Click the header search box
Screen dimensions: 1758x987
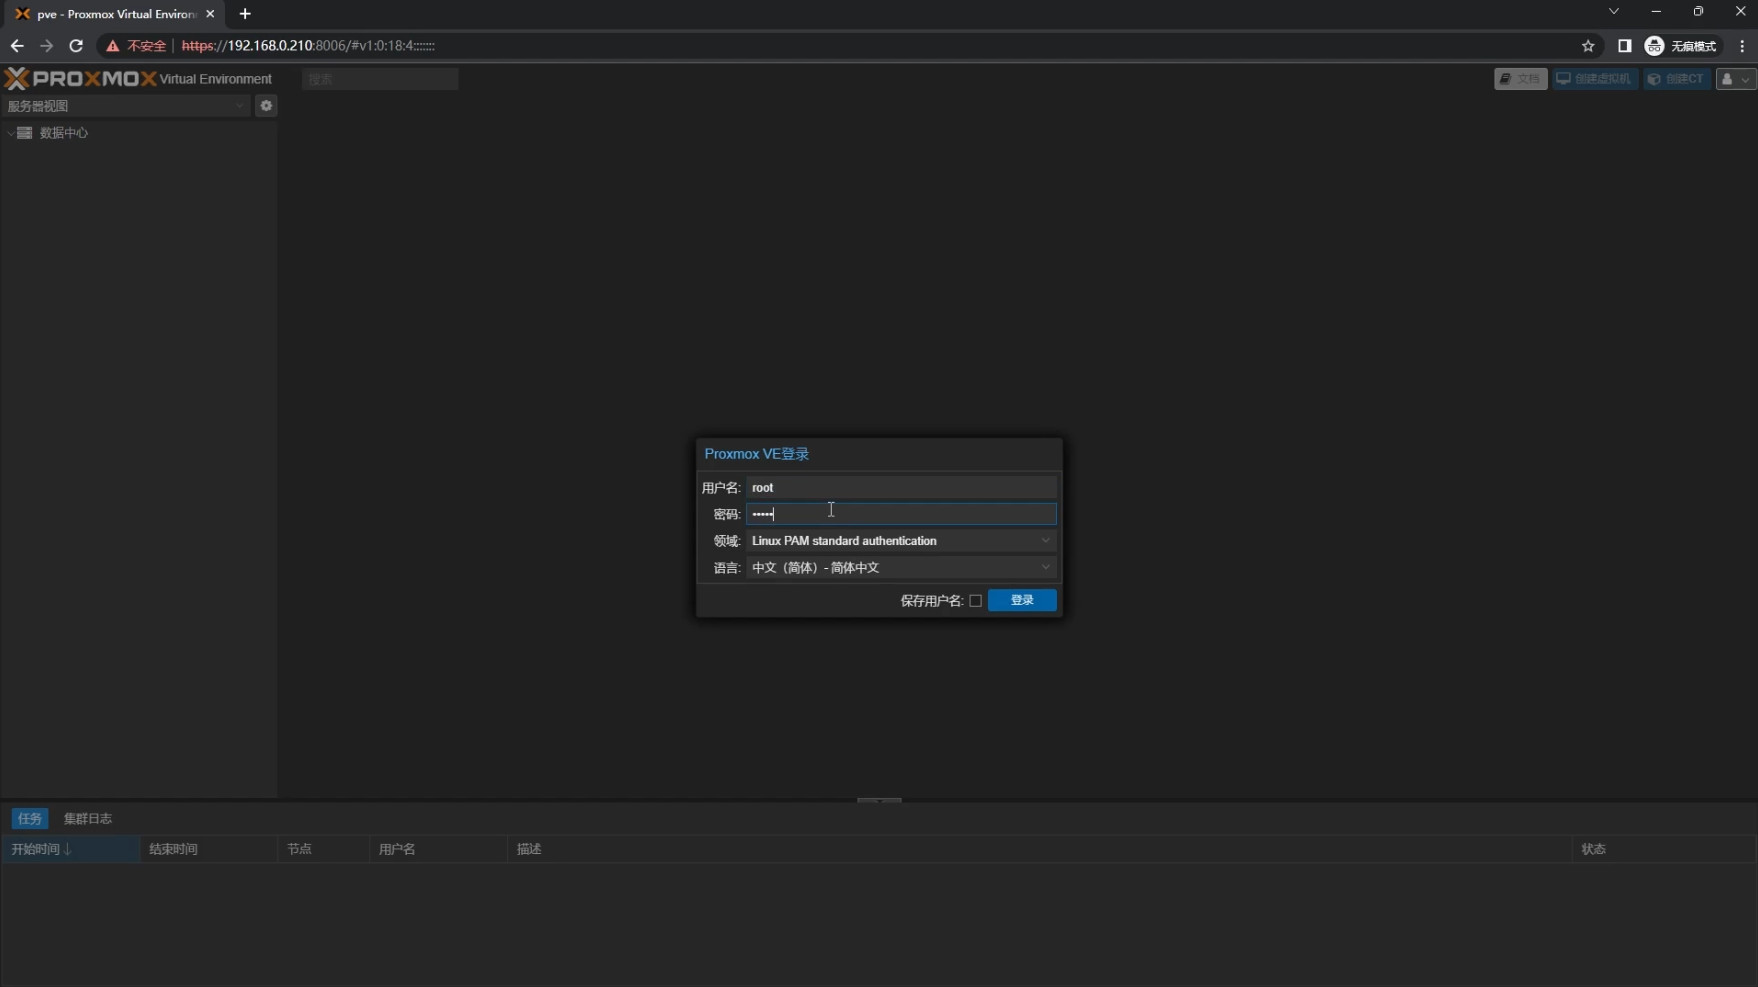tap(380, 79)
